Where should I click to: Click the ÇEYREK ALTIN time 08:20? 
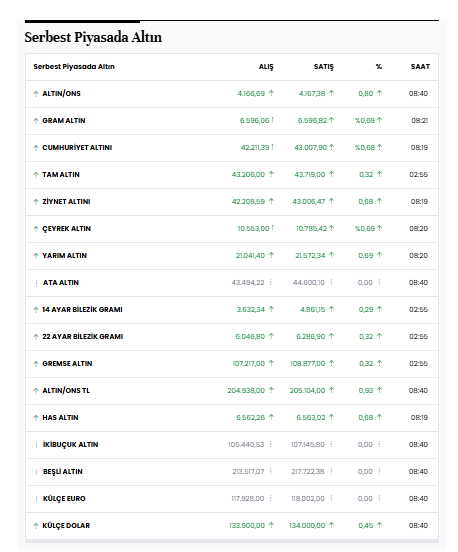pyautogui.click(x=418, y=229)
